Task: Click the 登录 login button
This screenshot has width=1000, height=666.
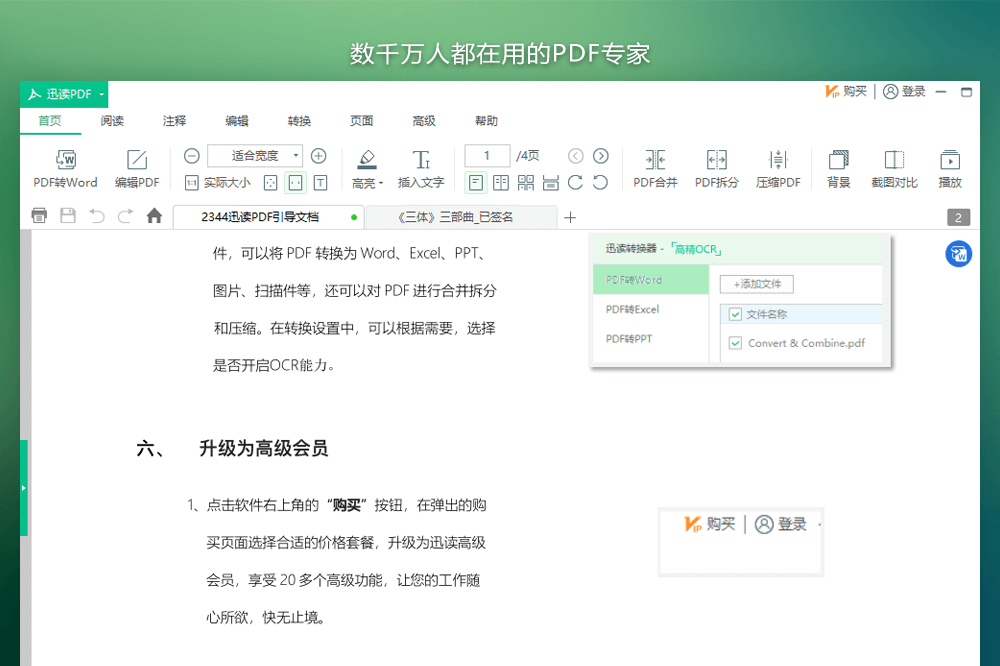Action: [904, 91]
